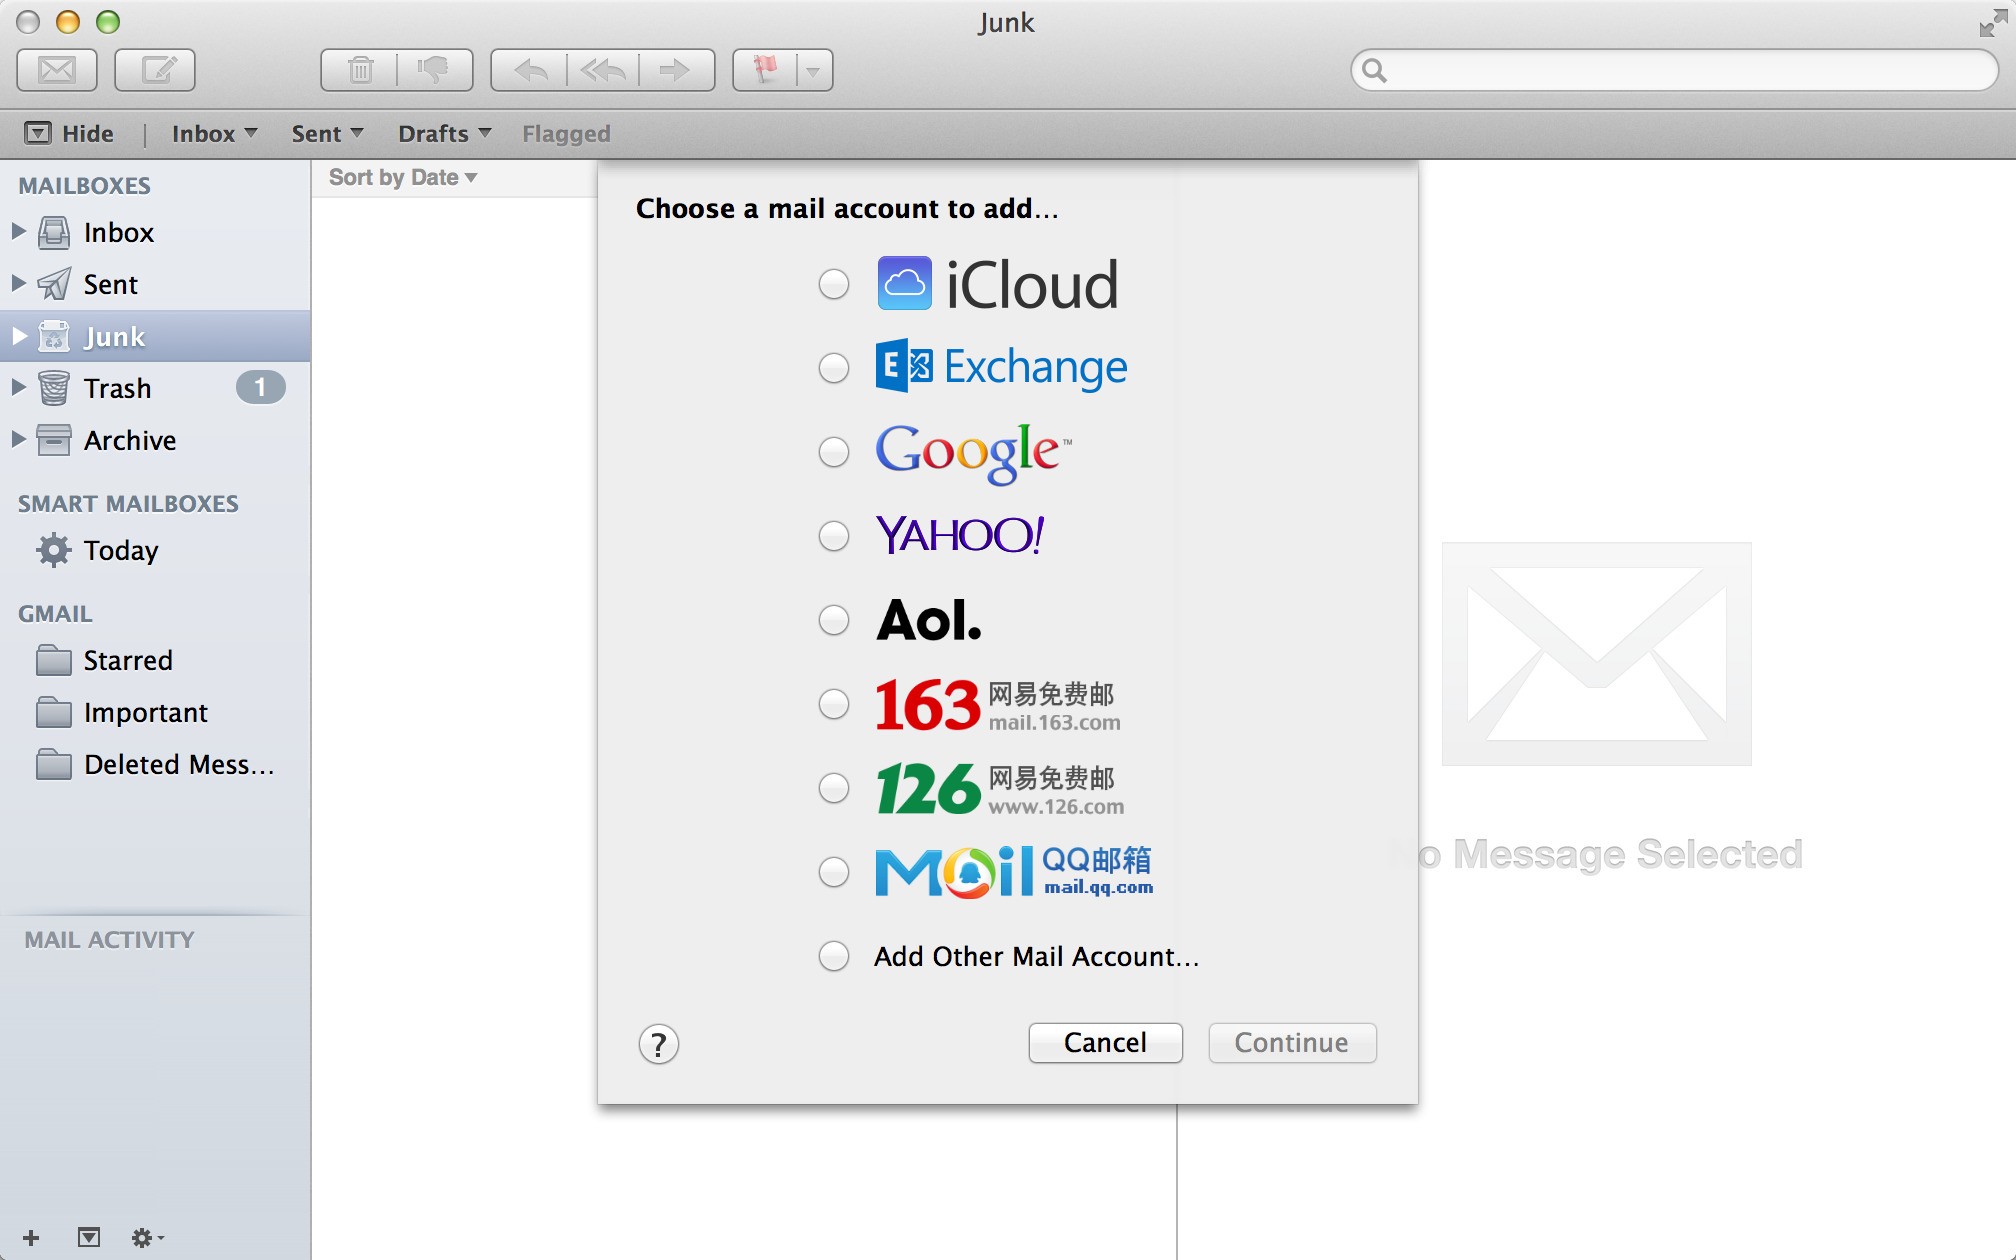This screenshot has width=2016, height=1260.
Task: Expand the Trash mailbox disclosure triangle
Action: click(x=18, y=387)
